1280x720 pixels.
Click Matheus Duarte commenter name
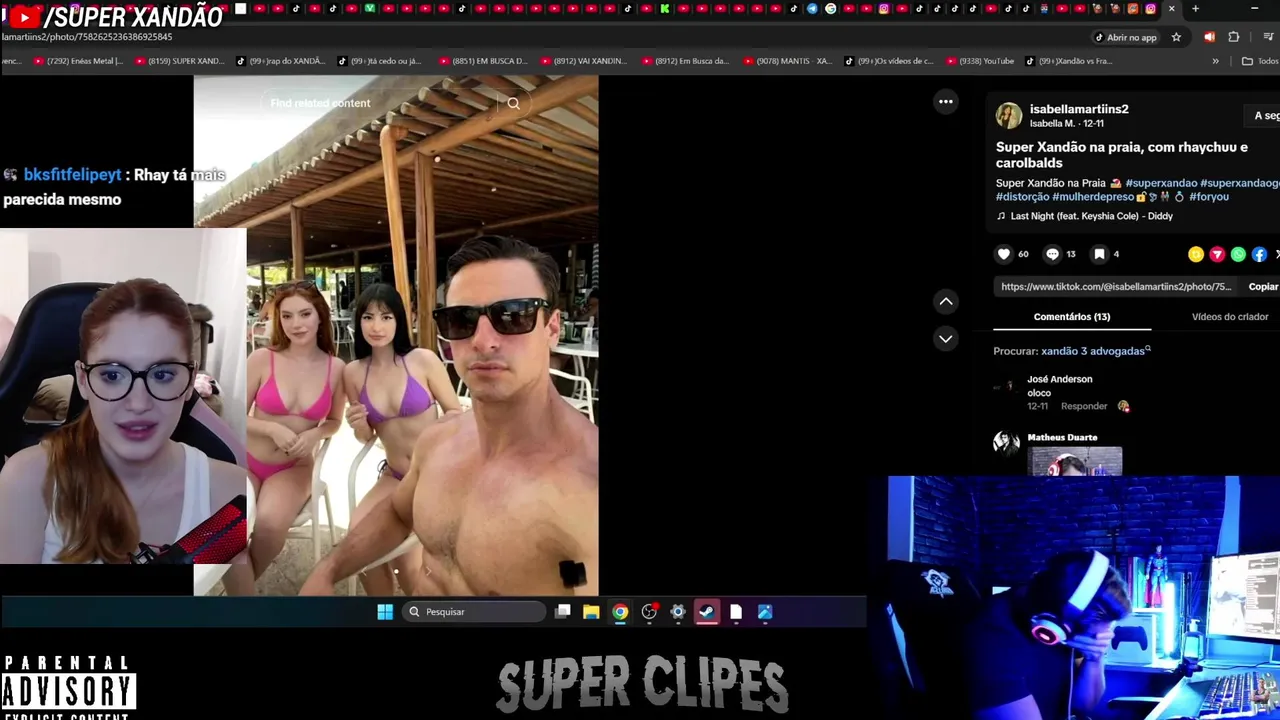pyautogui.click(x=1062, y=437)
